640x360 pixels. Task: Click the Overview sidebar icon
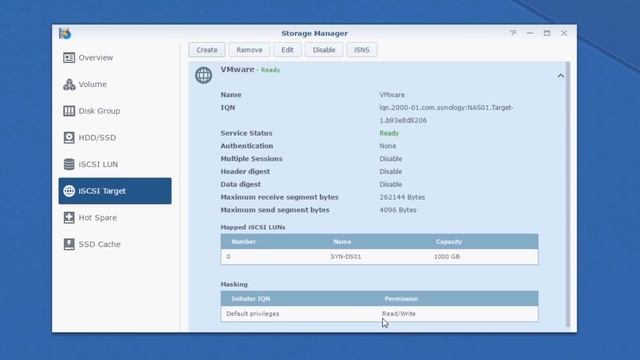click(x=69, y=58)
